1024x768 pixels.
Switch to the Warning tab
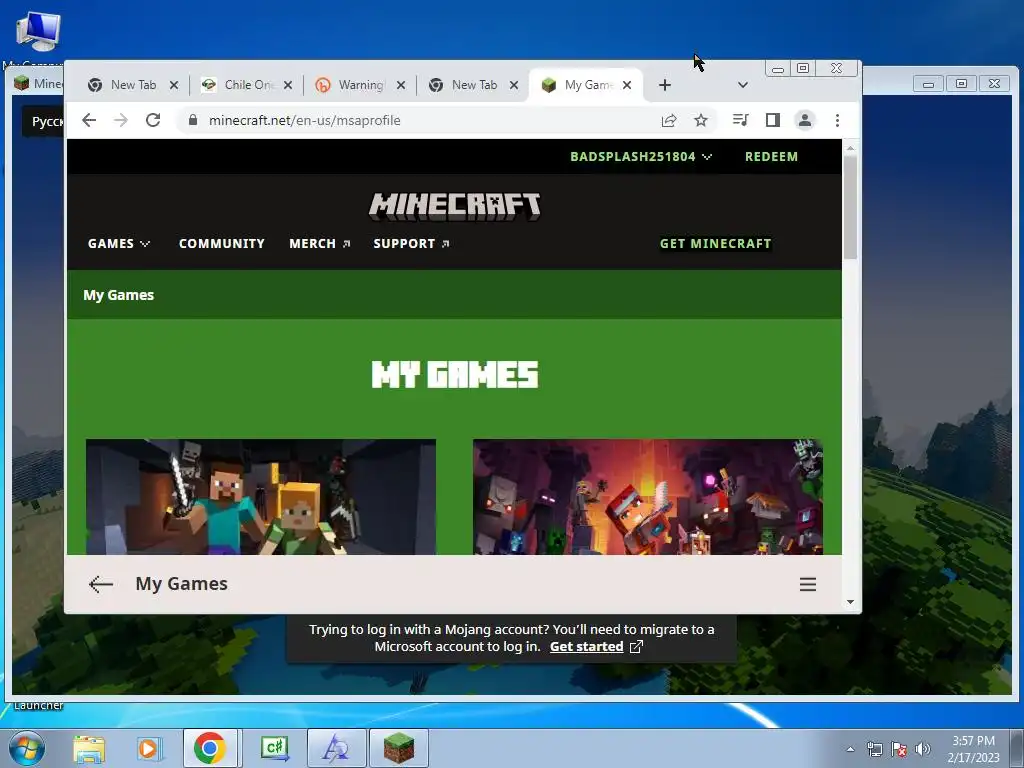(359, 85)
